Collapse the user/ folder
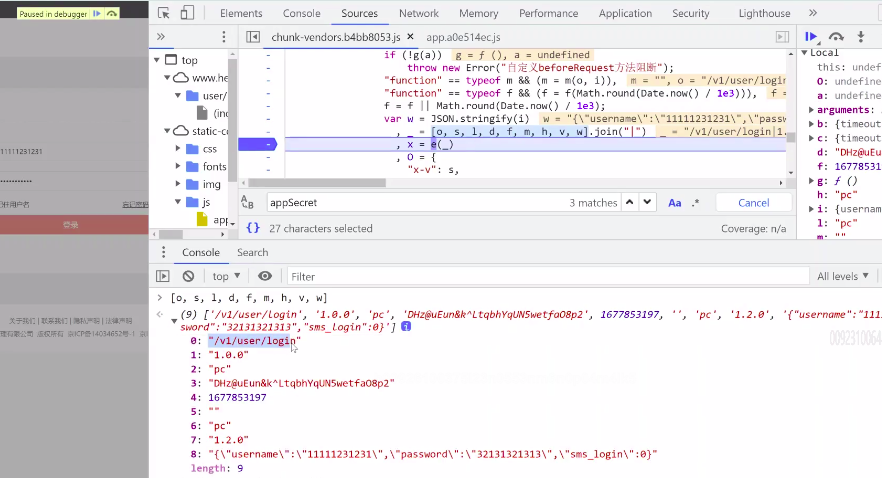The height and width of the screenshot is (478, 882). point(178,96)
